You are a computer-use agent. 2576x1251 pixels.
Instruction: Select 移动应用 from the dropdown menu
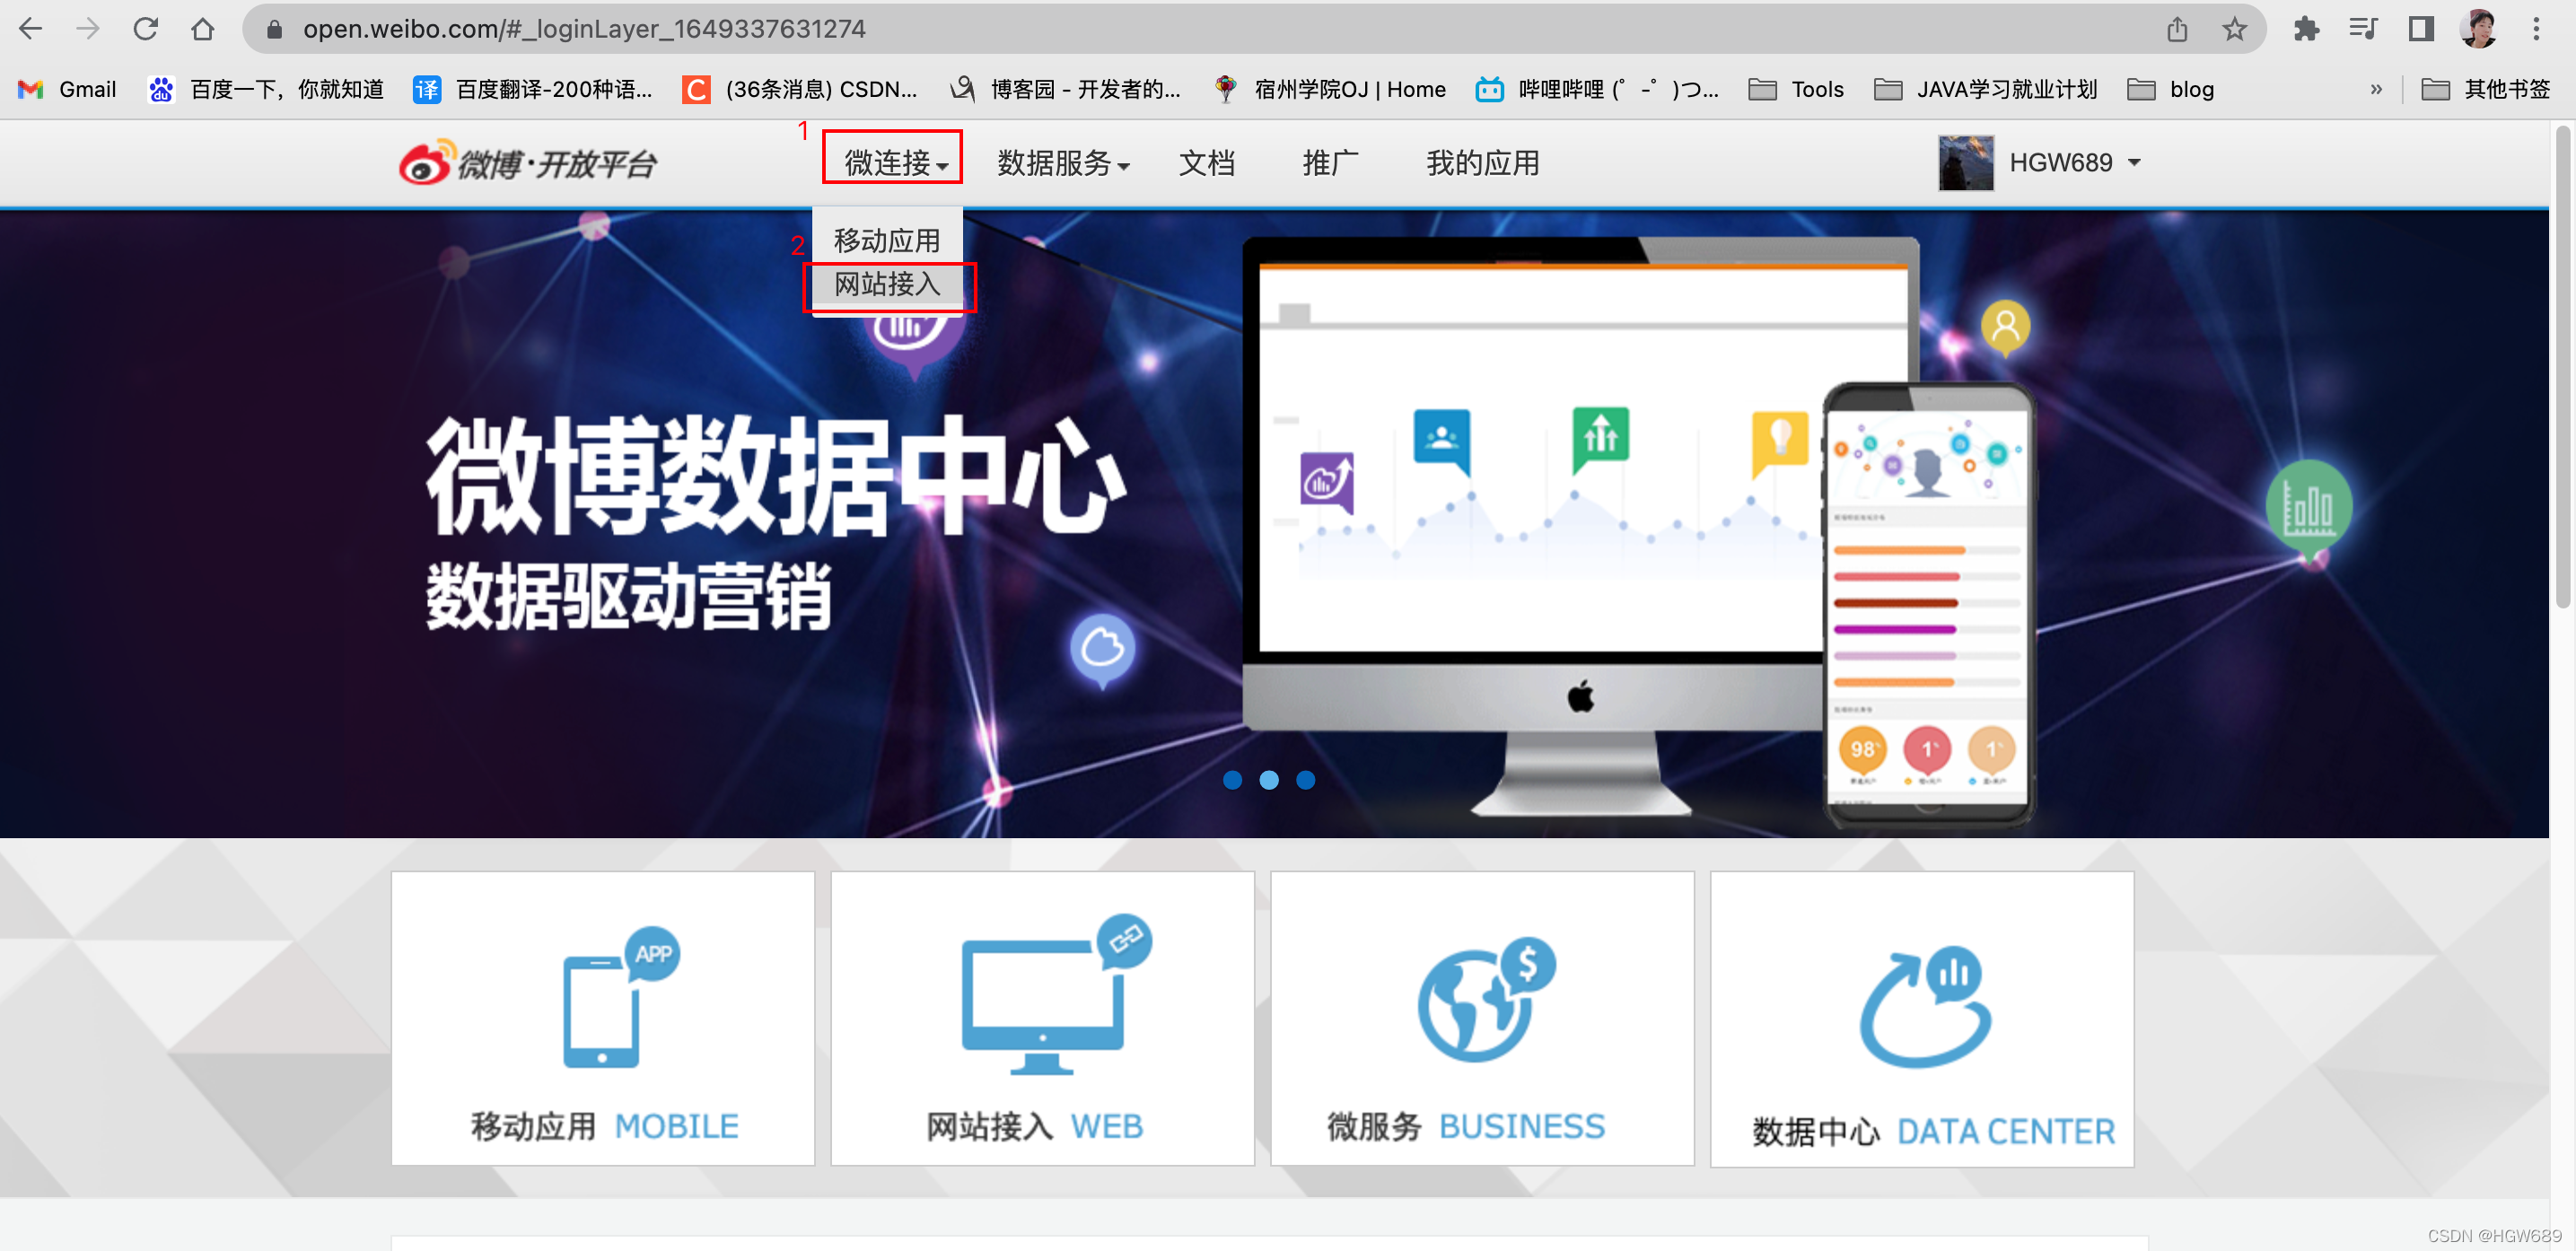886,240
